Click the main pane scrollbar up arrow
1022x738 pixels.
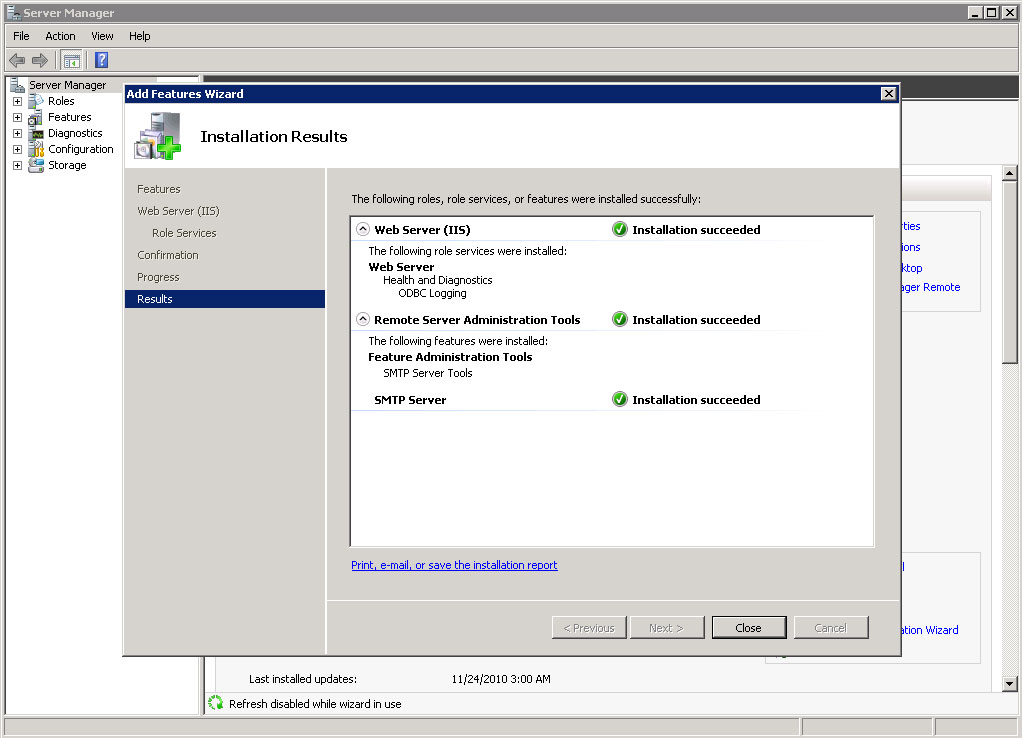coord(1010,173)
